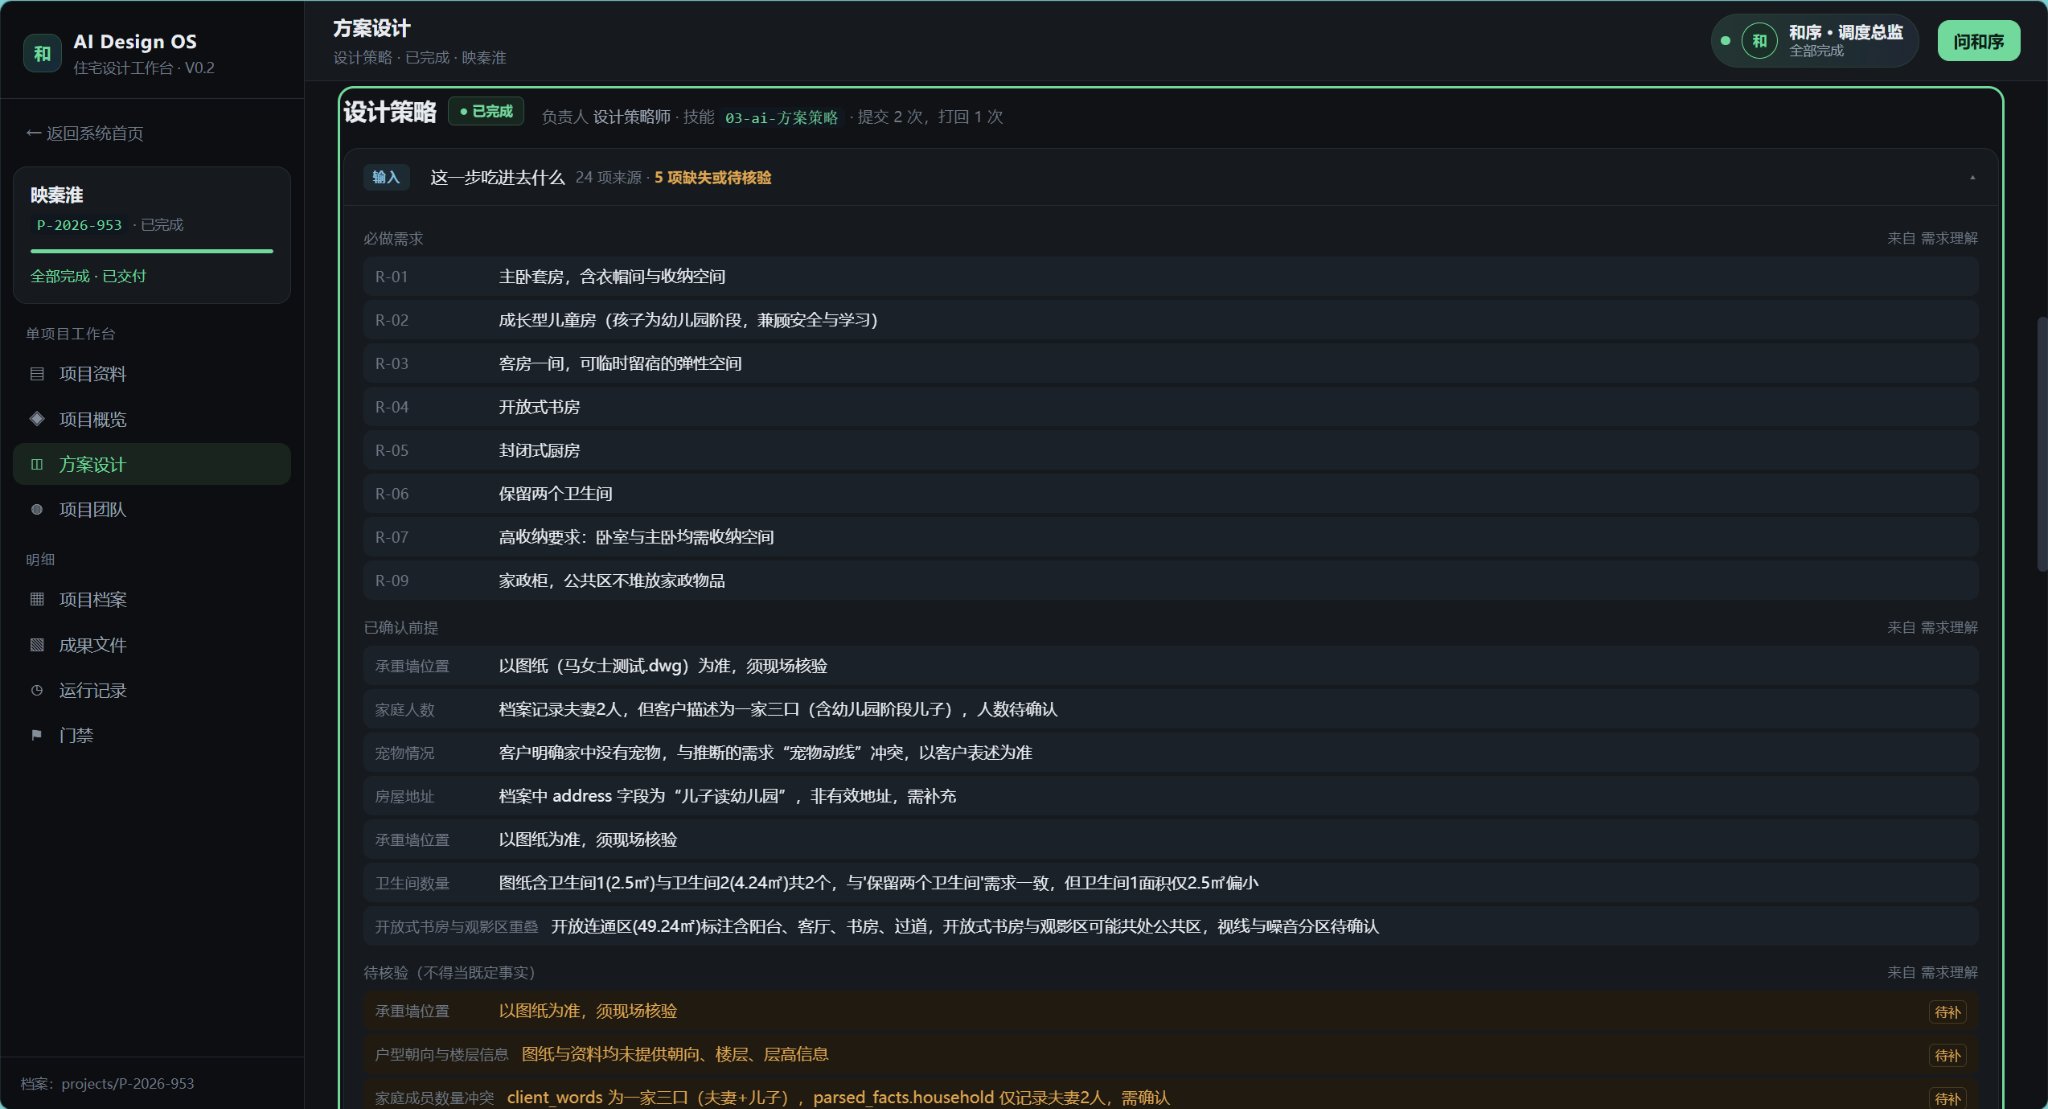The width and height of the screenshot is (2048, 1109).
Task: Open the 项目资料 menu item
Action: [152, 374]
